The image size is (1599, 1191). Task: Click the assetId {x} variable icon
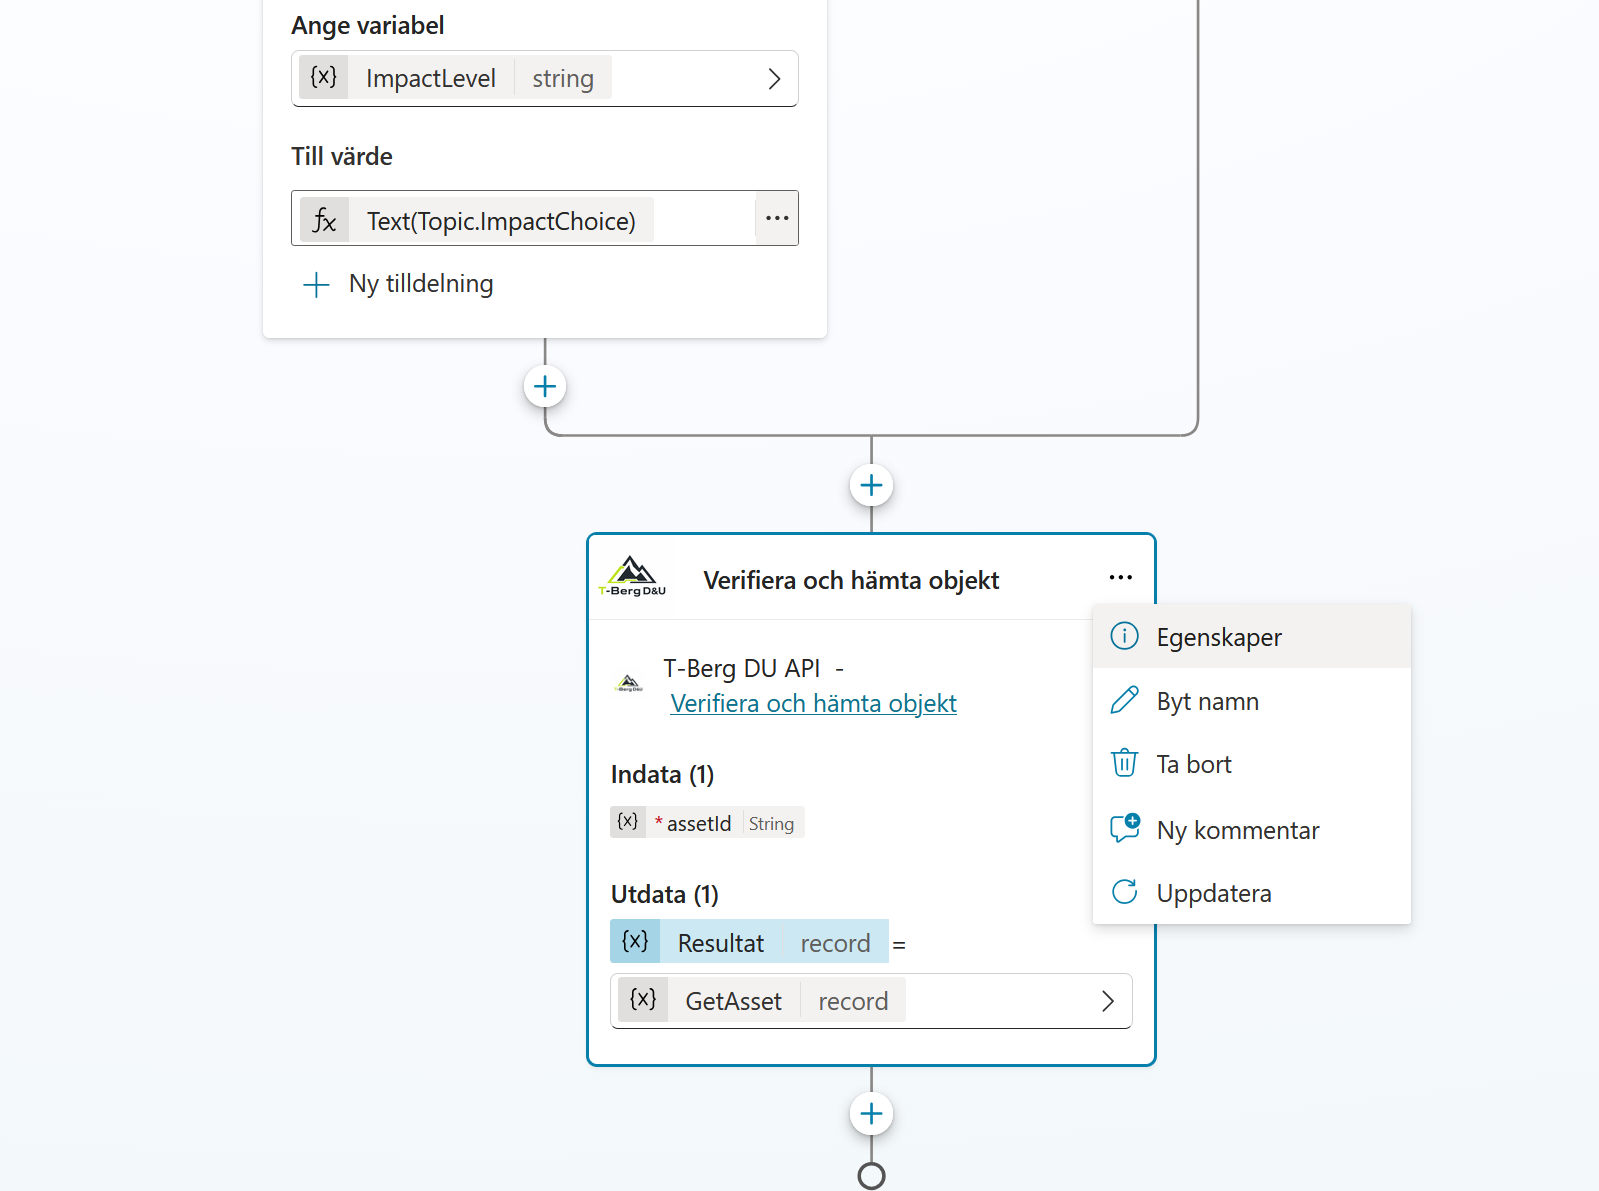(628, 822)
